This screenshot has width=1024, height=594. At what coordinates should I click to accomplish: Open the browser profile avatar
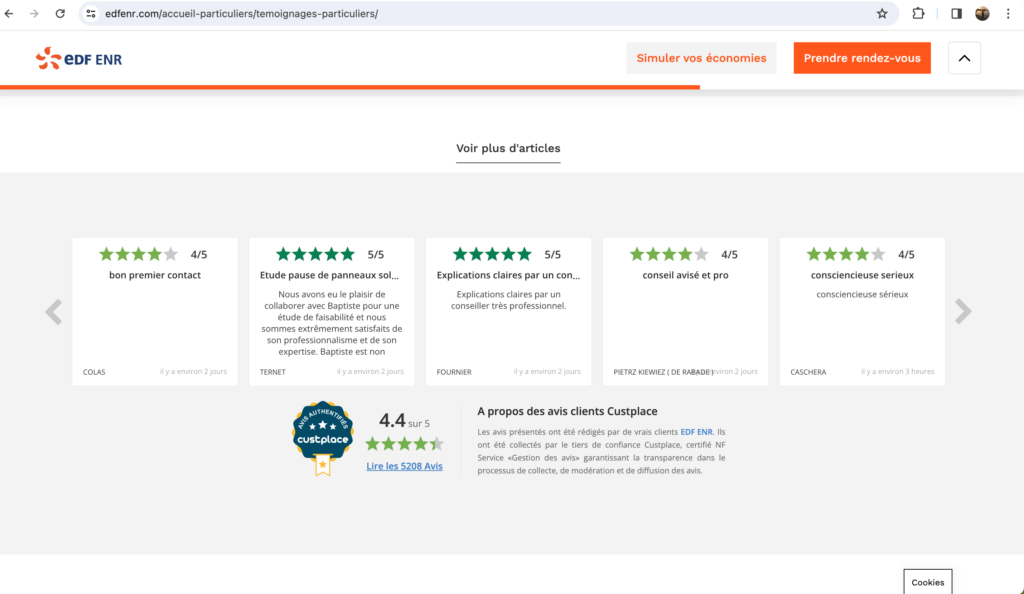981,13
